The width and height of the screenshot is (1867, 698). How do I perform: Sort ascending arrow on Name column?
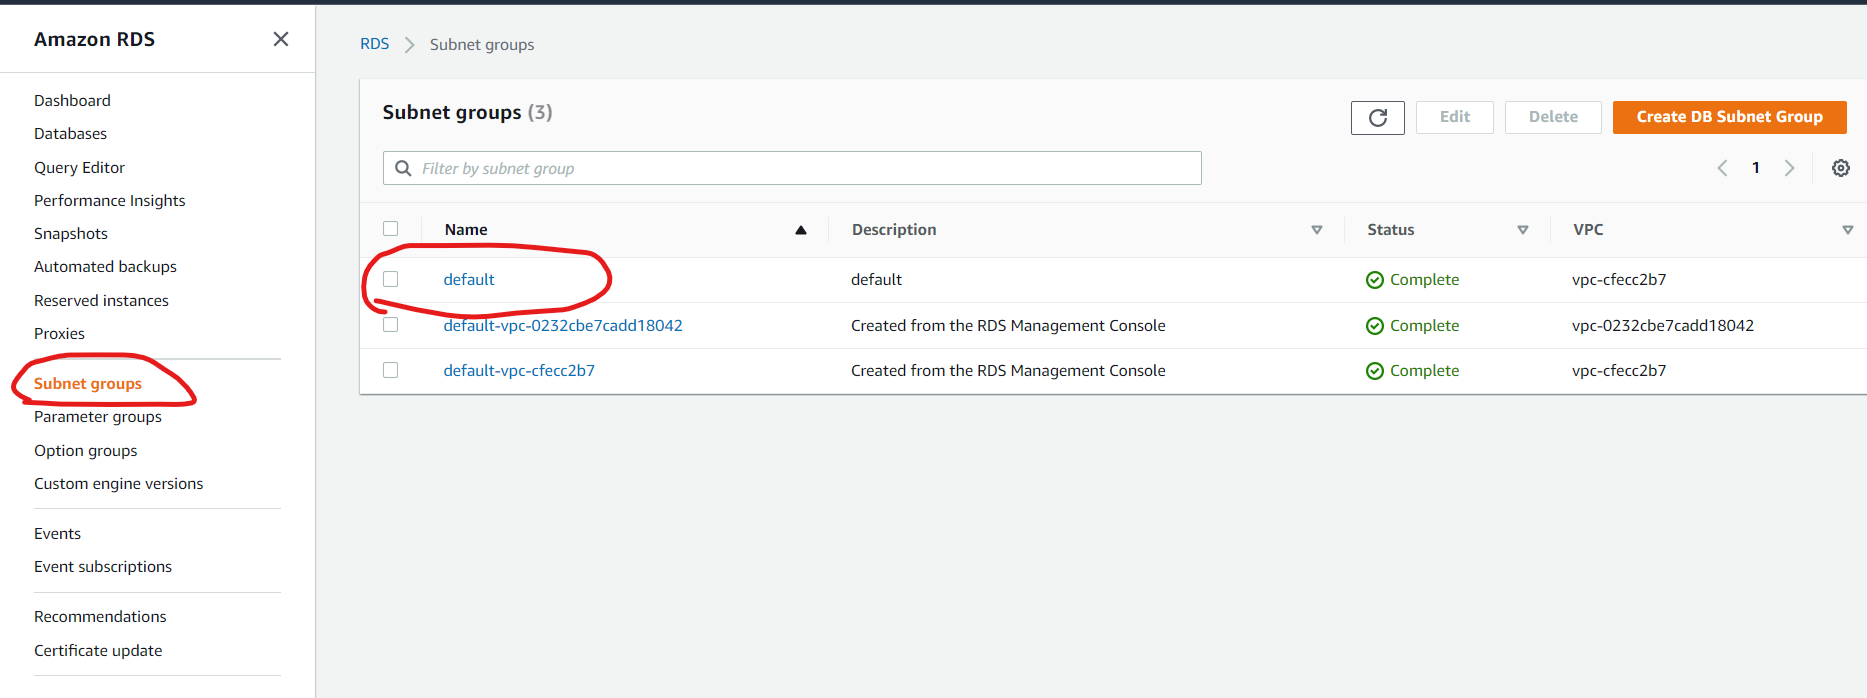(x=800, y=230)
